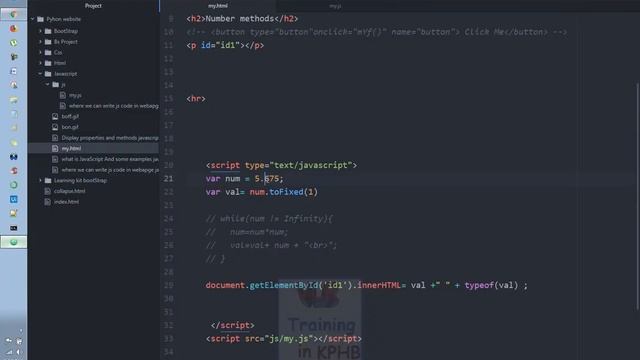Viewport: 640px width, 360px height.
Task: Switch to the my.js editor tab
Action: point(335,6)
